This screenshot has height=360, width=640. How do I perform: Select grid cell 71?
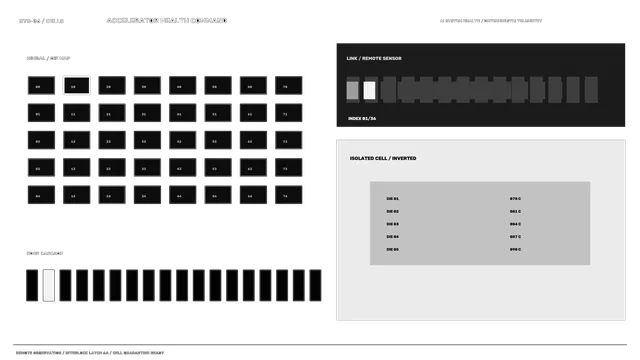pos(289,113)
